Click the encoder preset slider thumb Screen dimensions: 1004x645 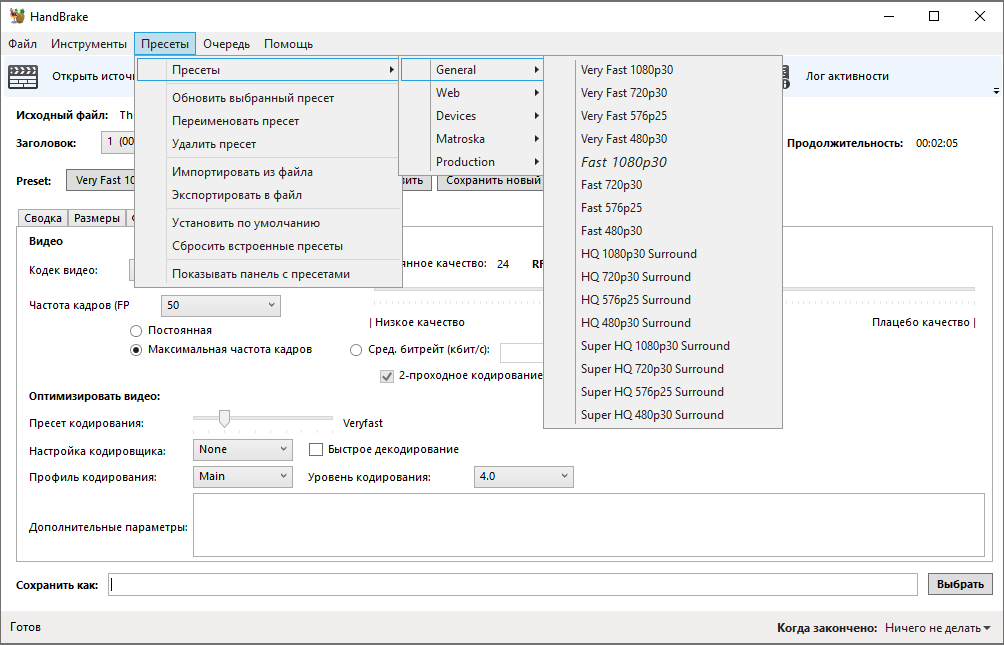224,419
